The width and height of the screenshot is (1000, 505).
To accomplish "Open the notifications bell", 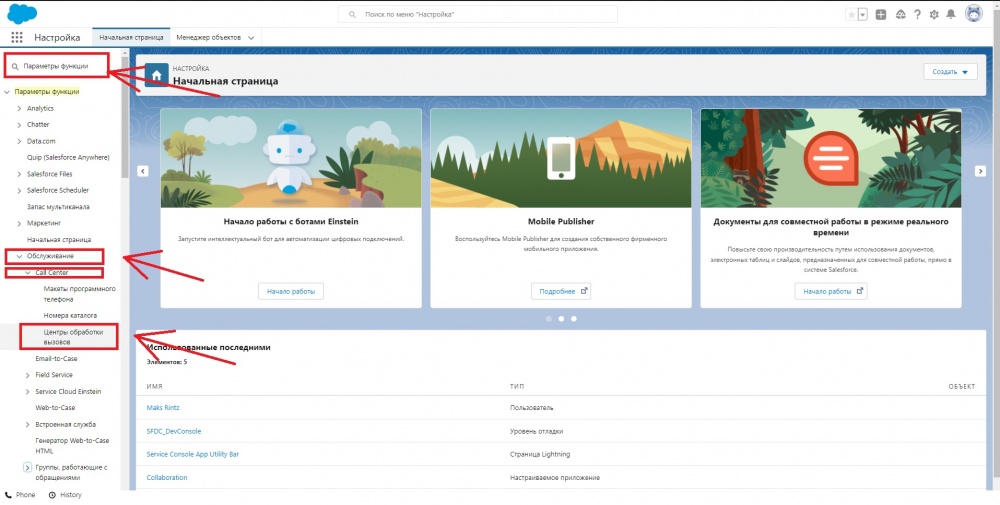I will [951, 15].
